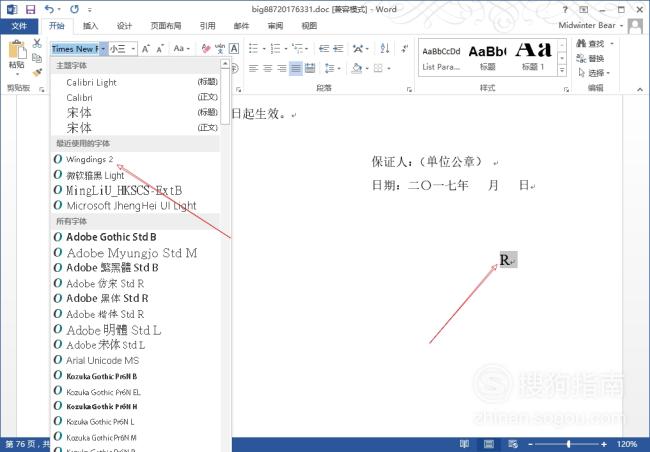
Task: Open the File (文件) tab
Action: [x=19, y=26]
